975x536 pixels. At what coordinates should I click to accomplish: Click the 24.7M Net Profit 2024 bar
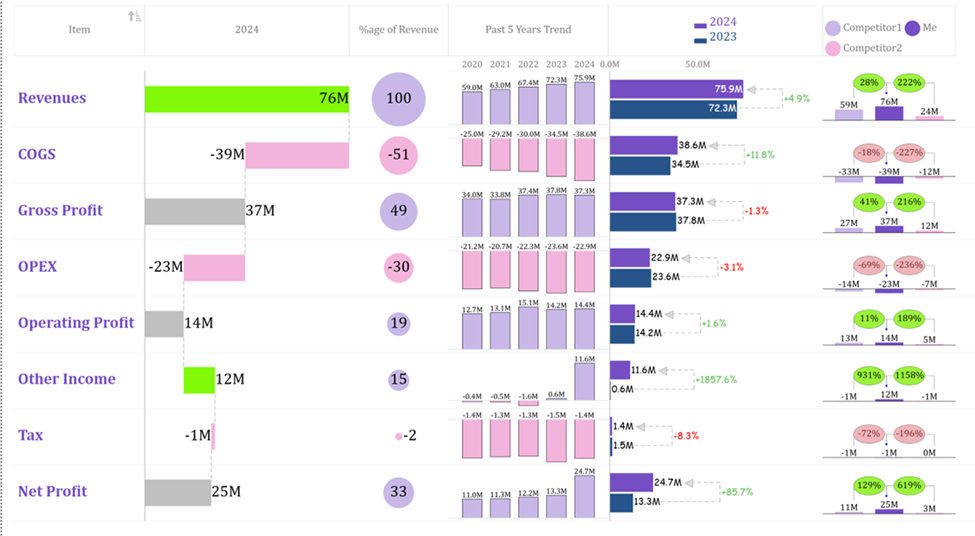tap(630, 483)
